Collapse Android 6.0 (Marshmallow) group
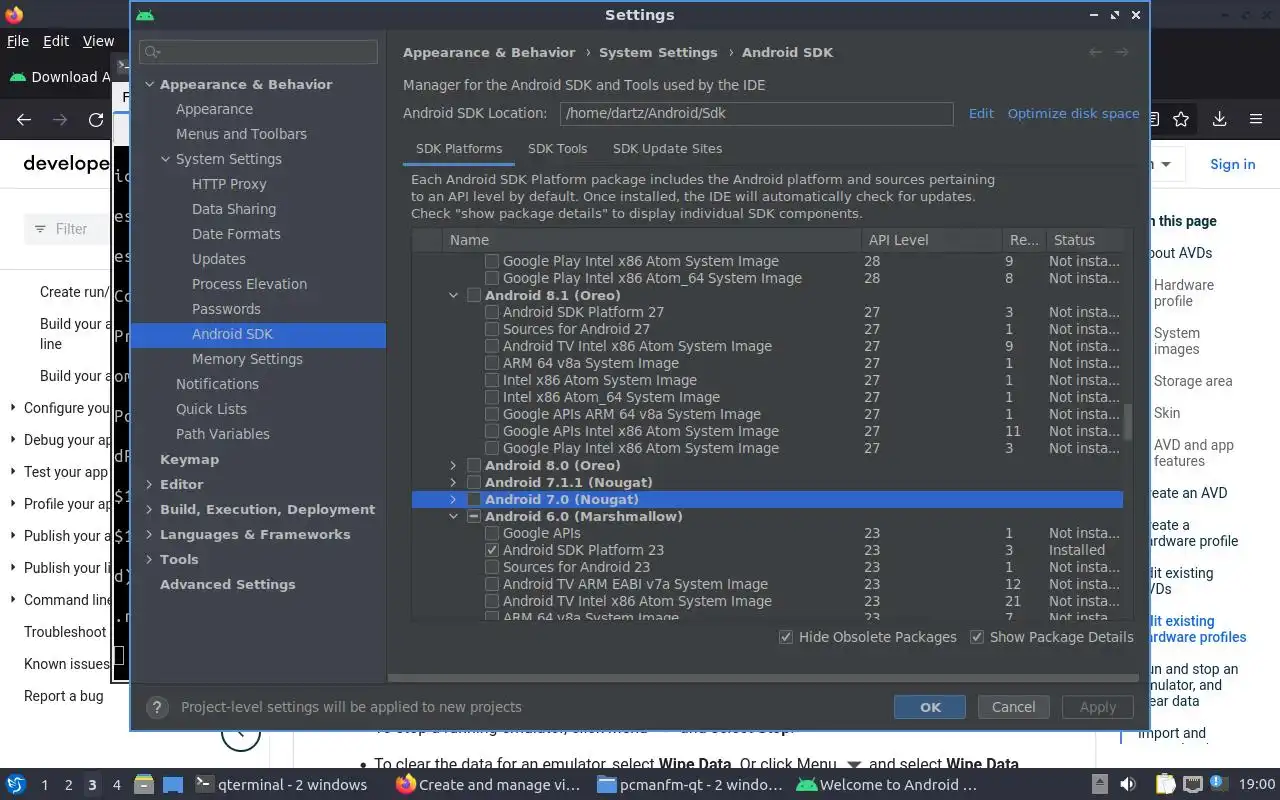This screenshot has width=1280, height=800. (453, 516)
